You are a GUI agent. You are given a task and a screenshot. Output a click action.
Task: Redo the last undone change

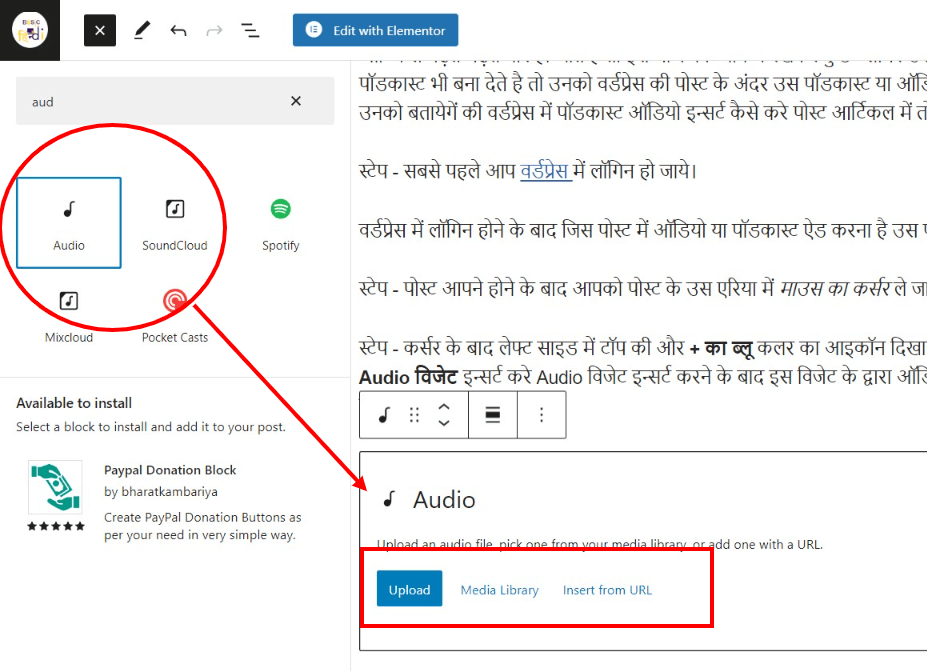214,30
